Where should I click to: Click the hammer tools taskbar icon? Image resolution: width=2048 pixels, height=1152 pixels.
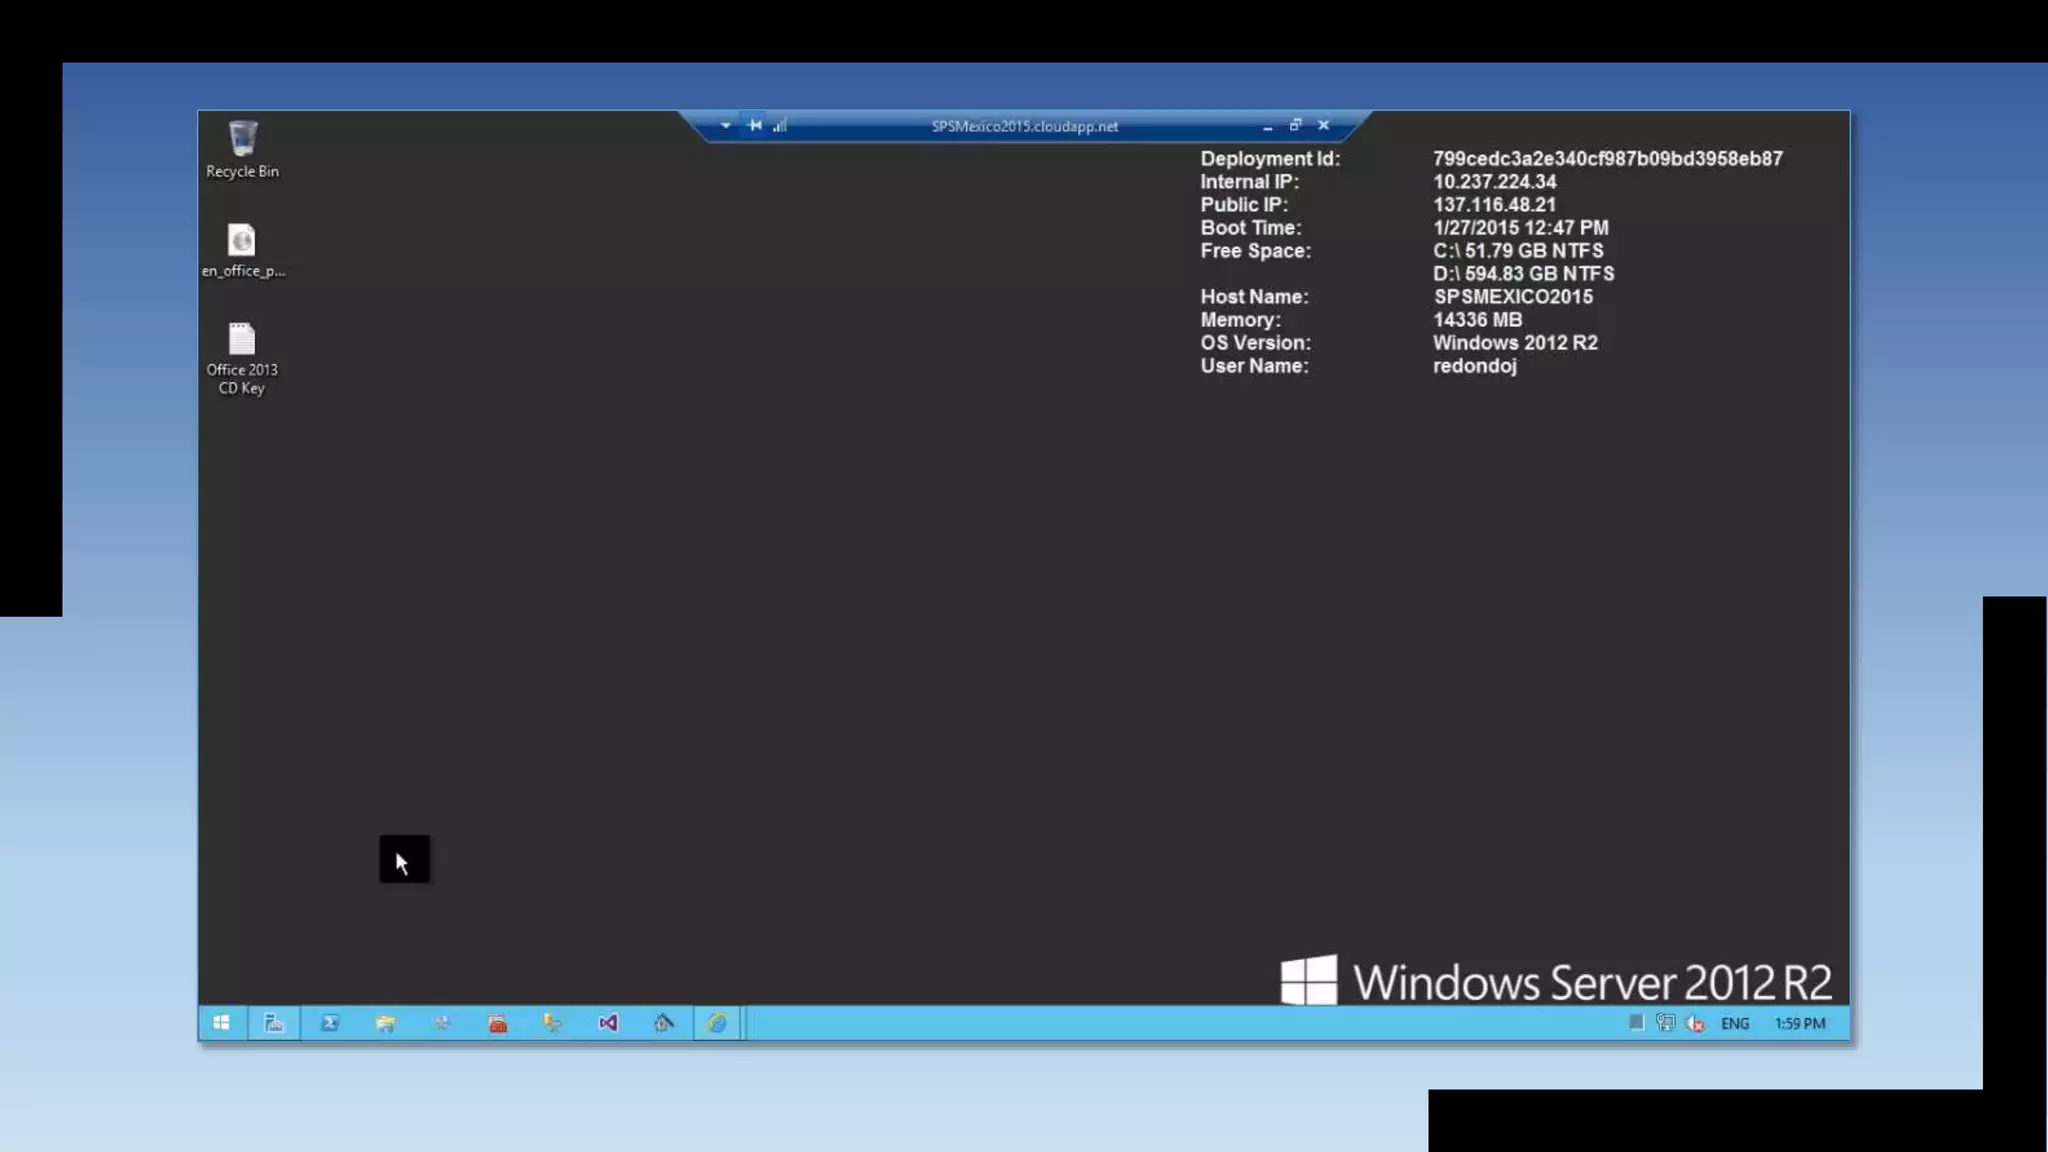(664, 1023)
